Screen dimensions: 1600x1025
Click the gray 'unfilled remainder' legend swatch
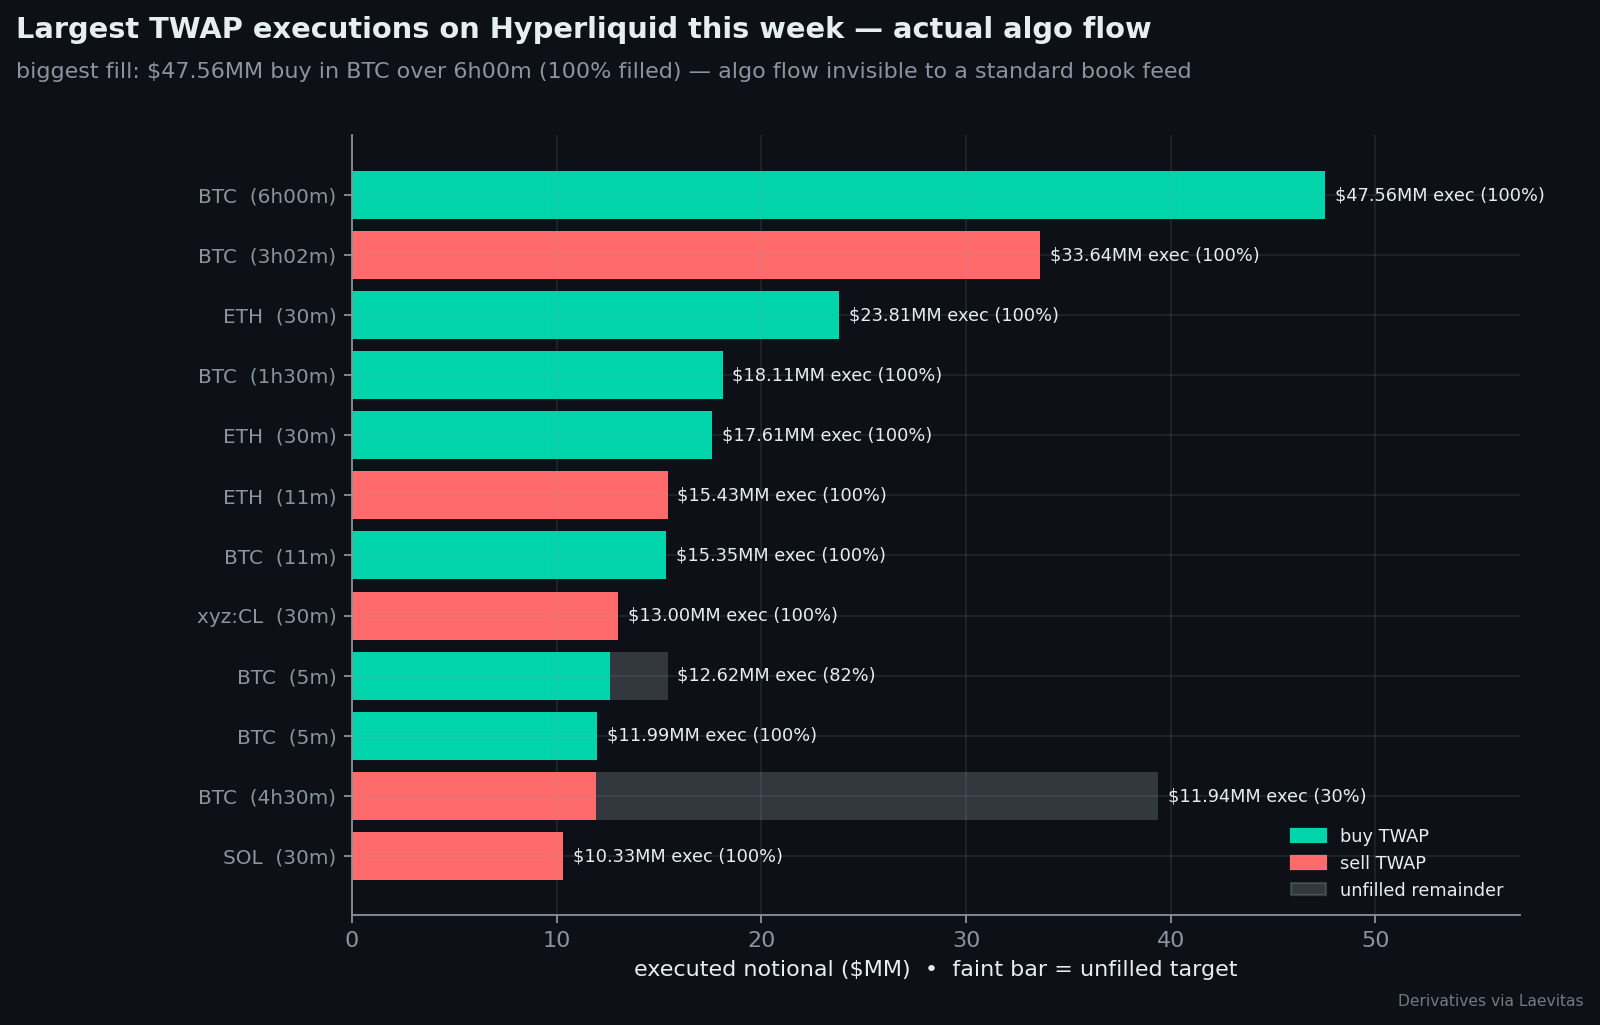[x=1308, y=890]
